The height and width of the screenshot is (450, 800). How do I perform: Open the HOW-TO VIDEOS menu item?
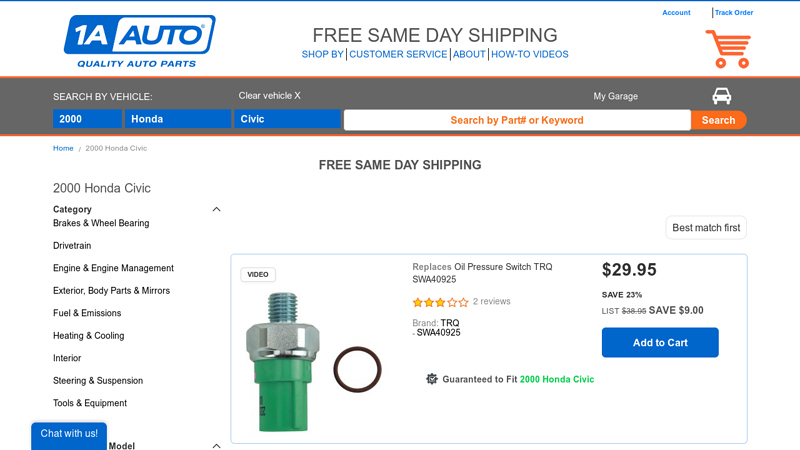click(529, 54)
